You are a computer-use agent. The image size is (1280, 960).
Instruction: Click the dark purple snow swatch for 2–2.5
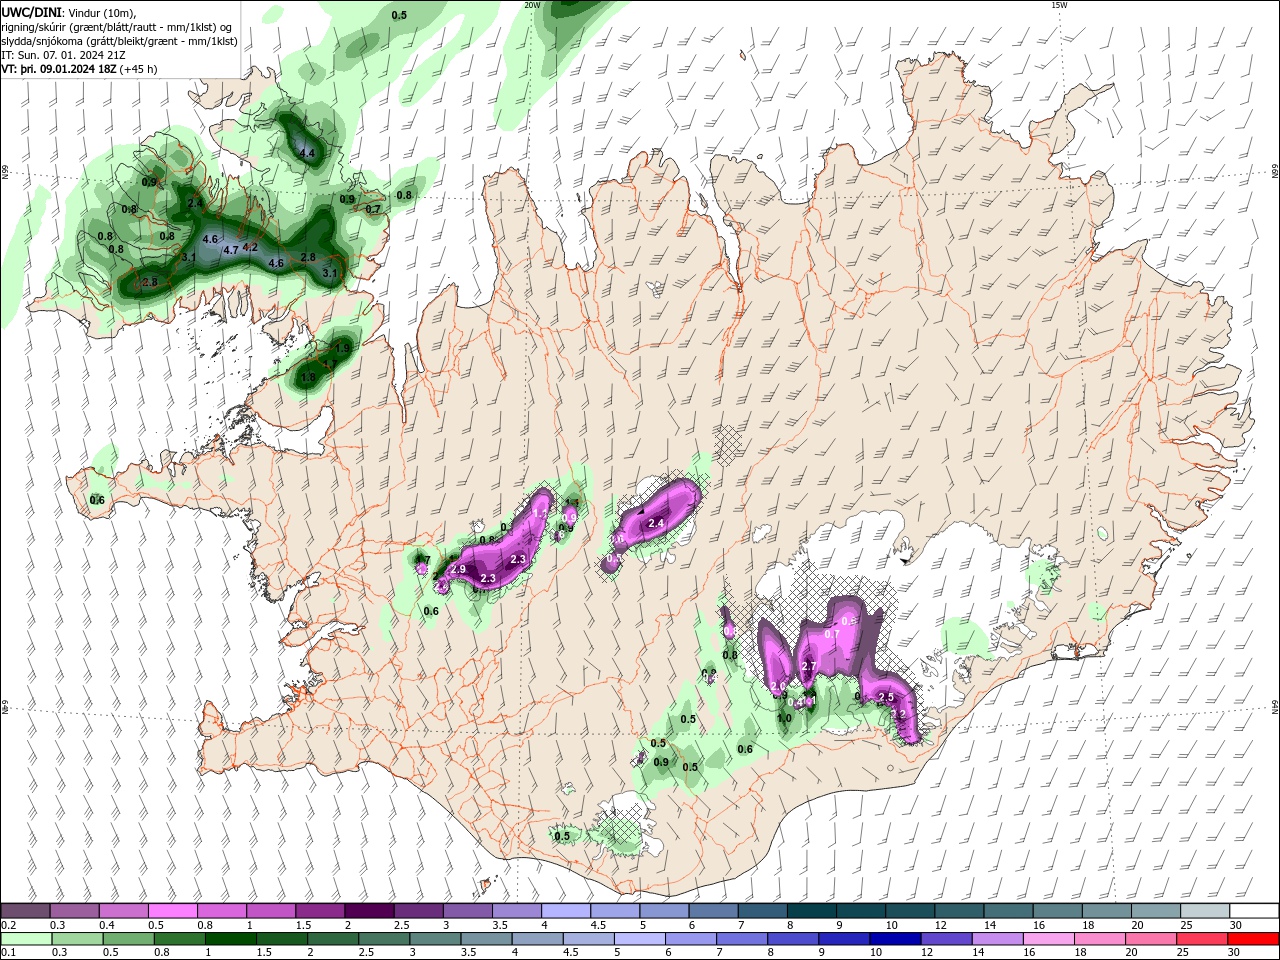(x=369, y=911)
